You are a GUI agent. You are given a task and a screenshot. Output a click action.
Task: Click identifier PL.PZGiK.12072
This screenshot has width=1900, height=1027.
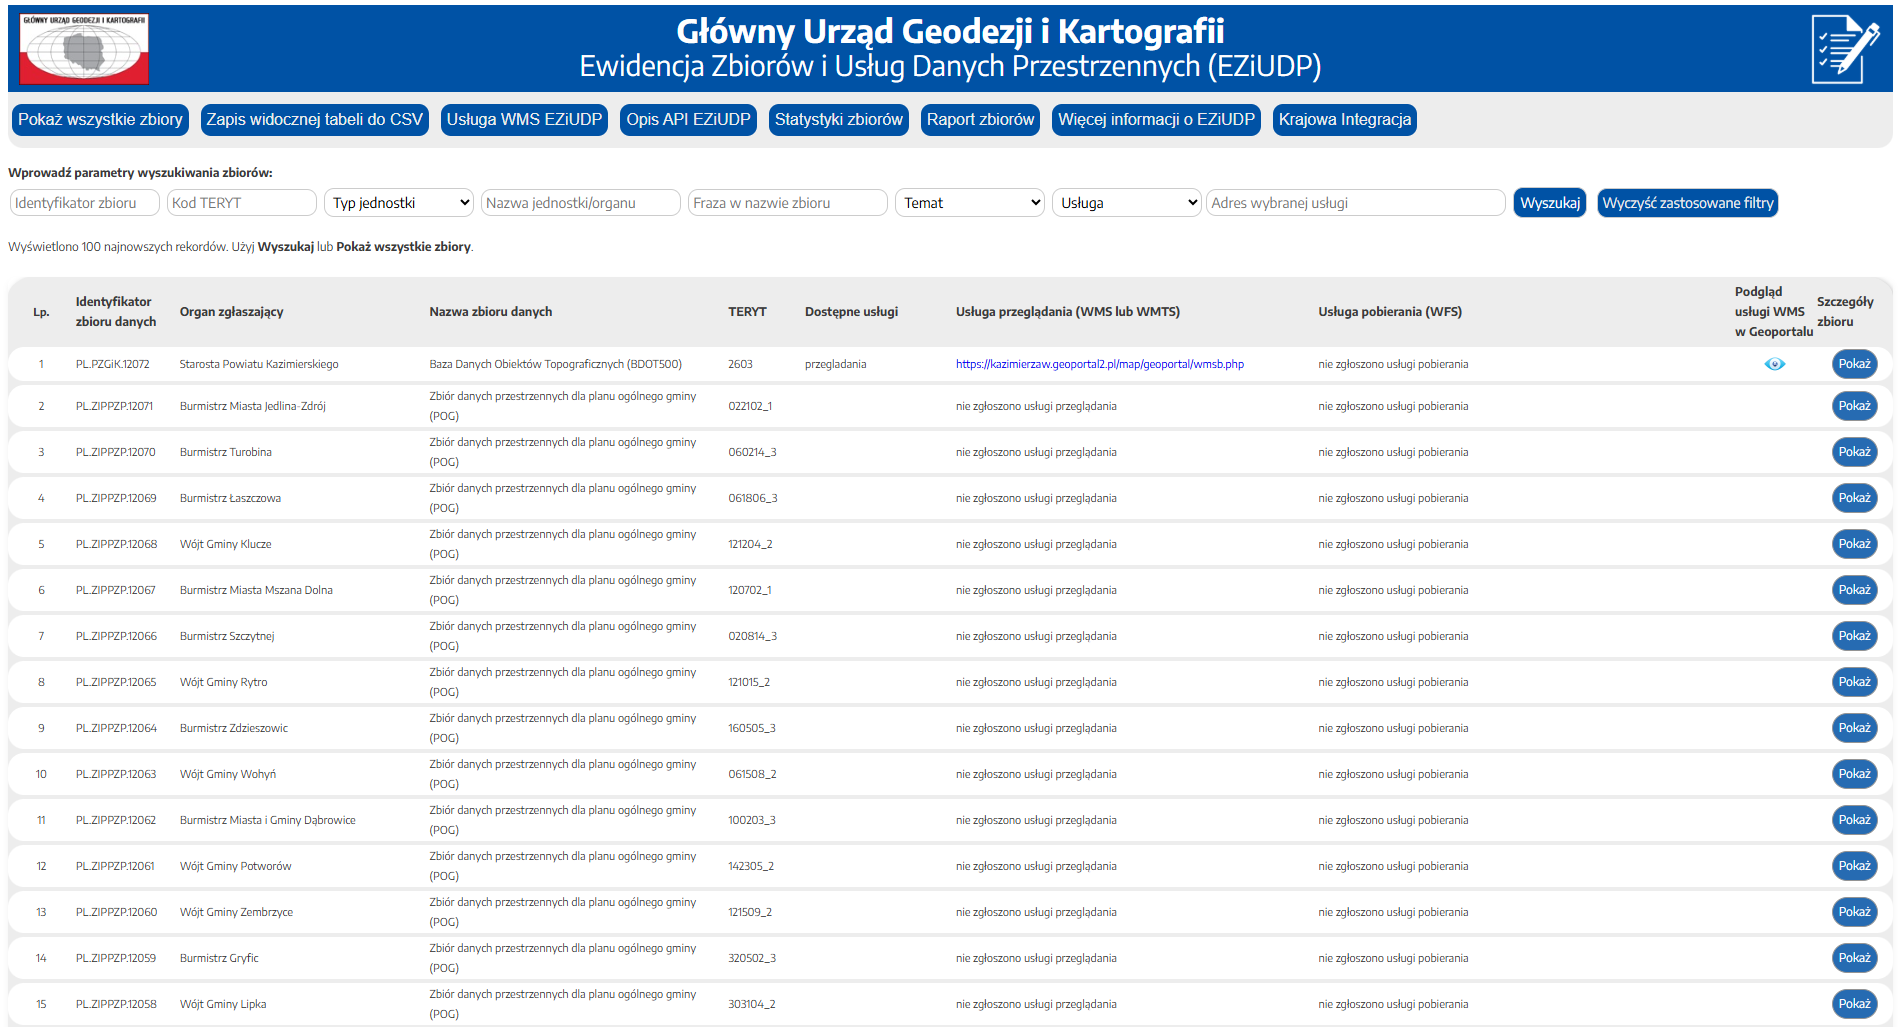point(113,364)
